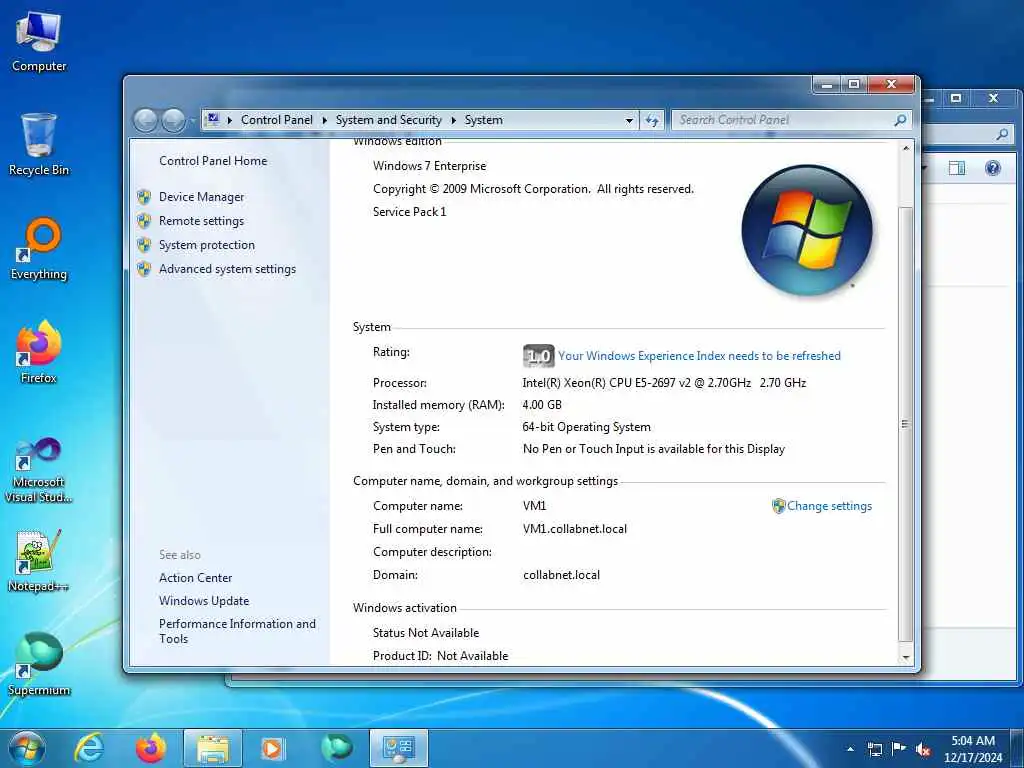Click the Status Not Available activation text
The height and width of the screenshot is (768, 1024).
pos(426,633)
